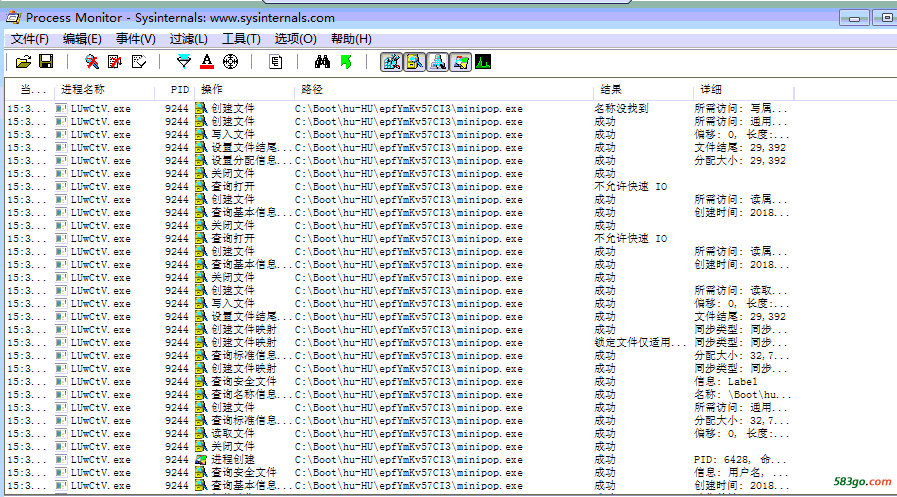The image size is (897, 497).
Task: Toggle the show profiling events graph button
Action: point(483,62)
